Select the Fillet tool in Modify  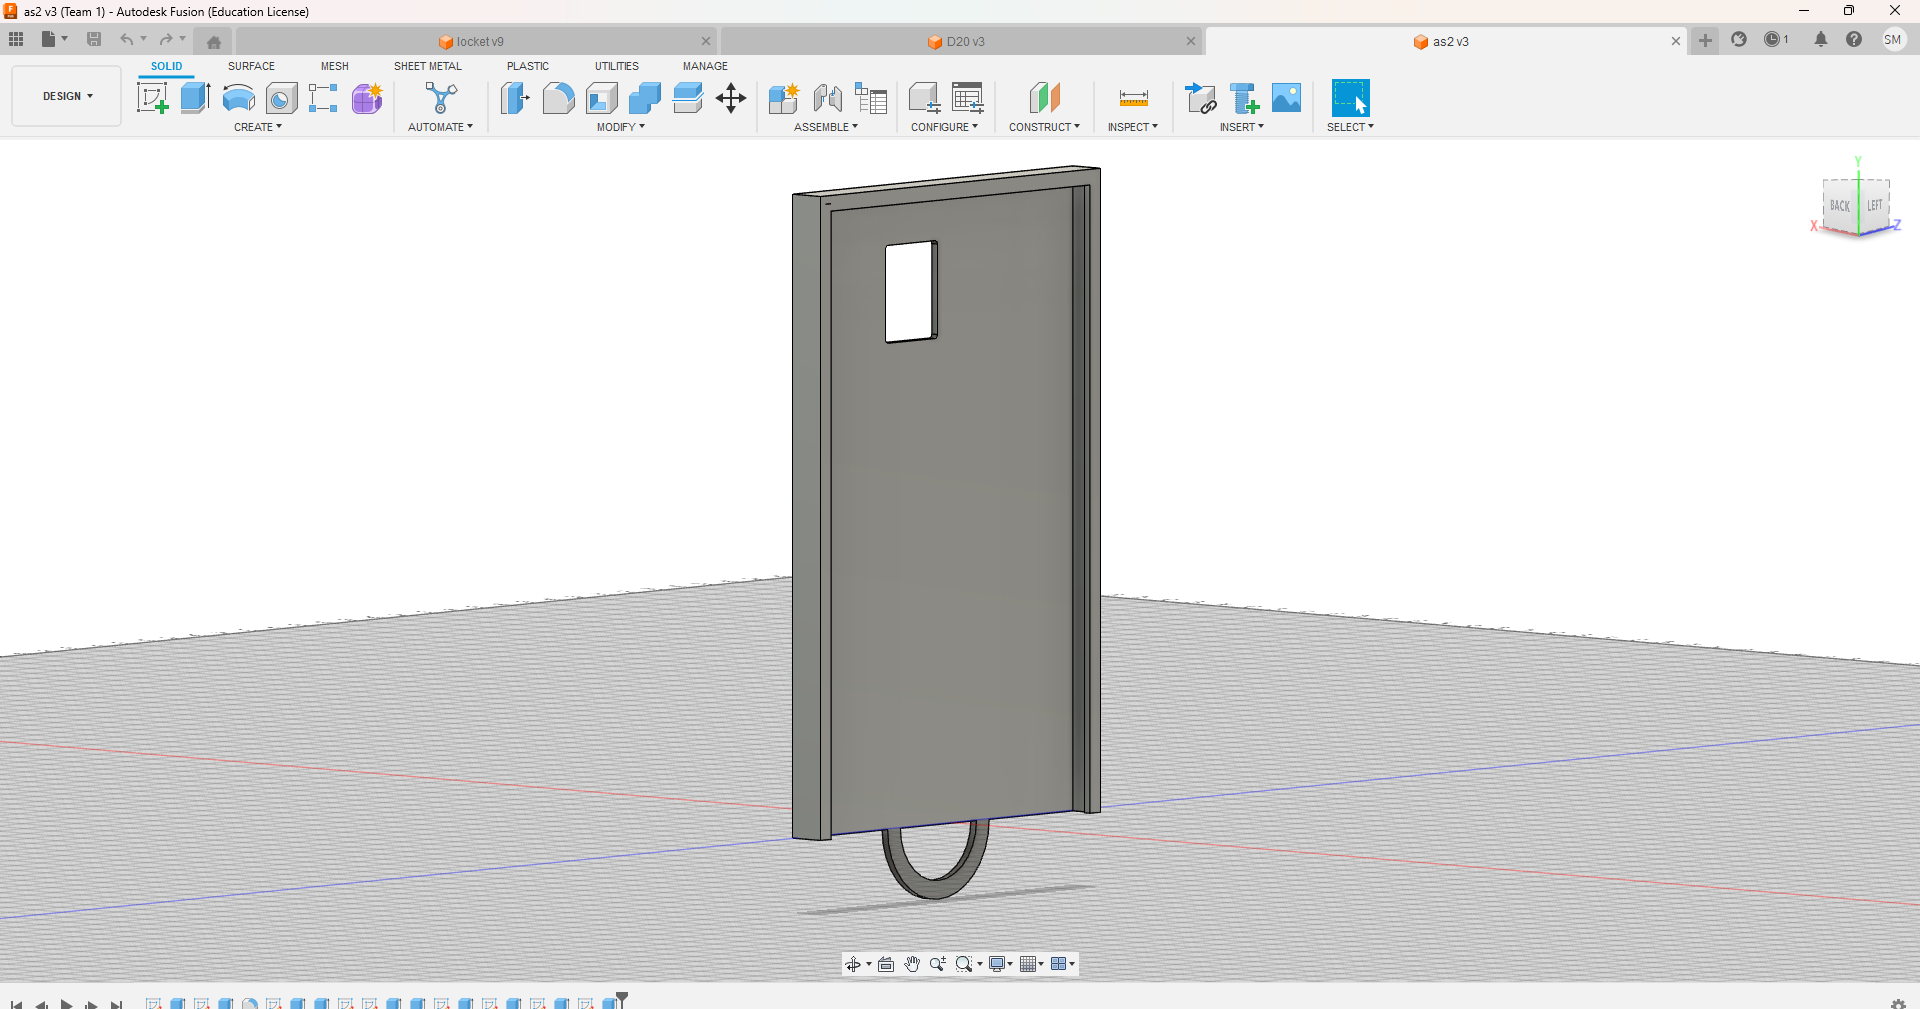coord(558,98)
